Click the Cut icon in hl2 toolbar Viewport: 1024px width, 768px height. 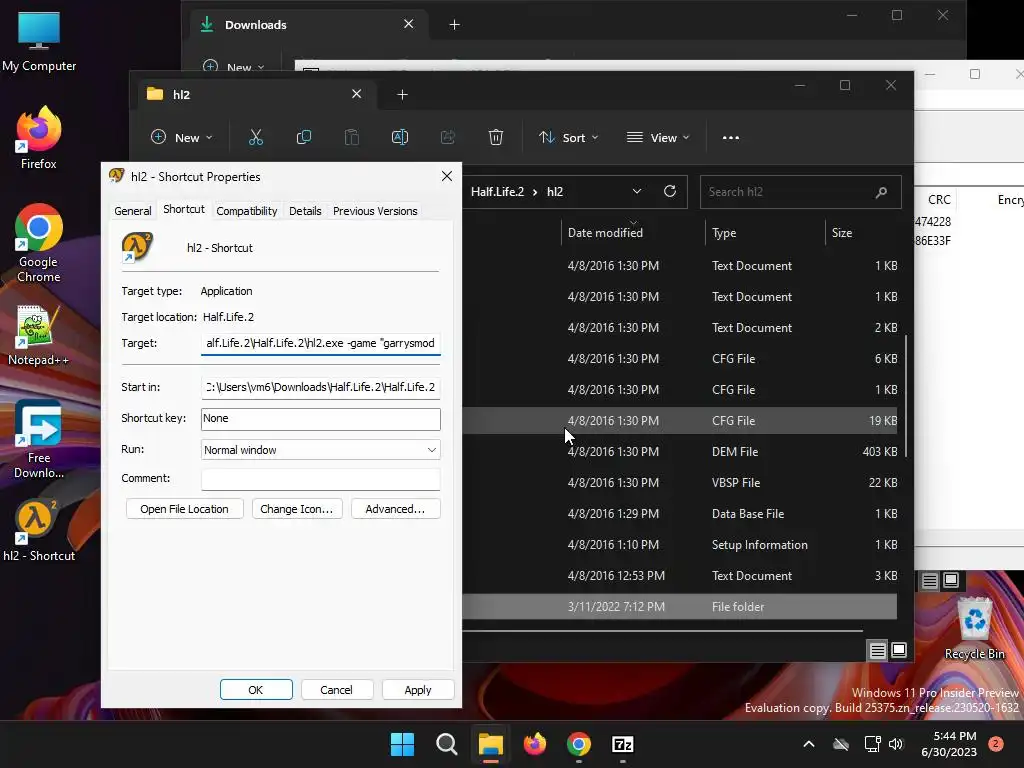255,137
